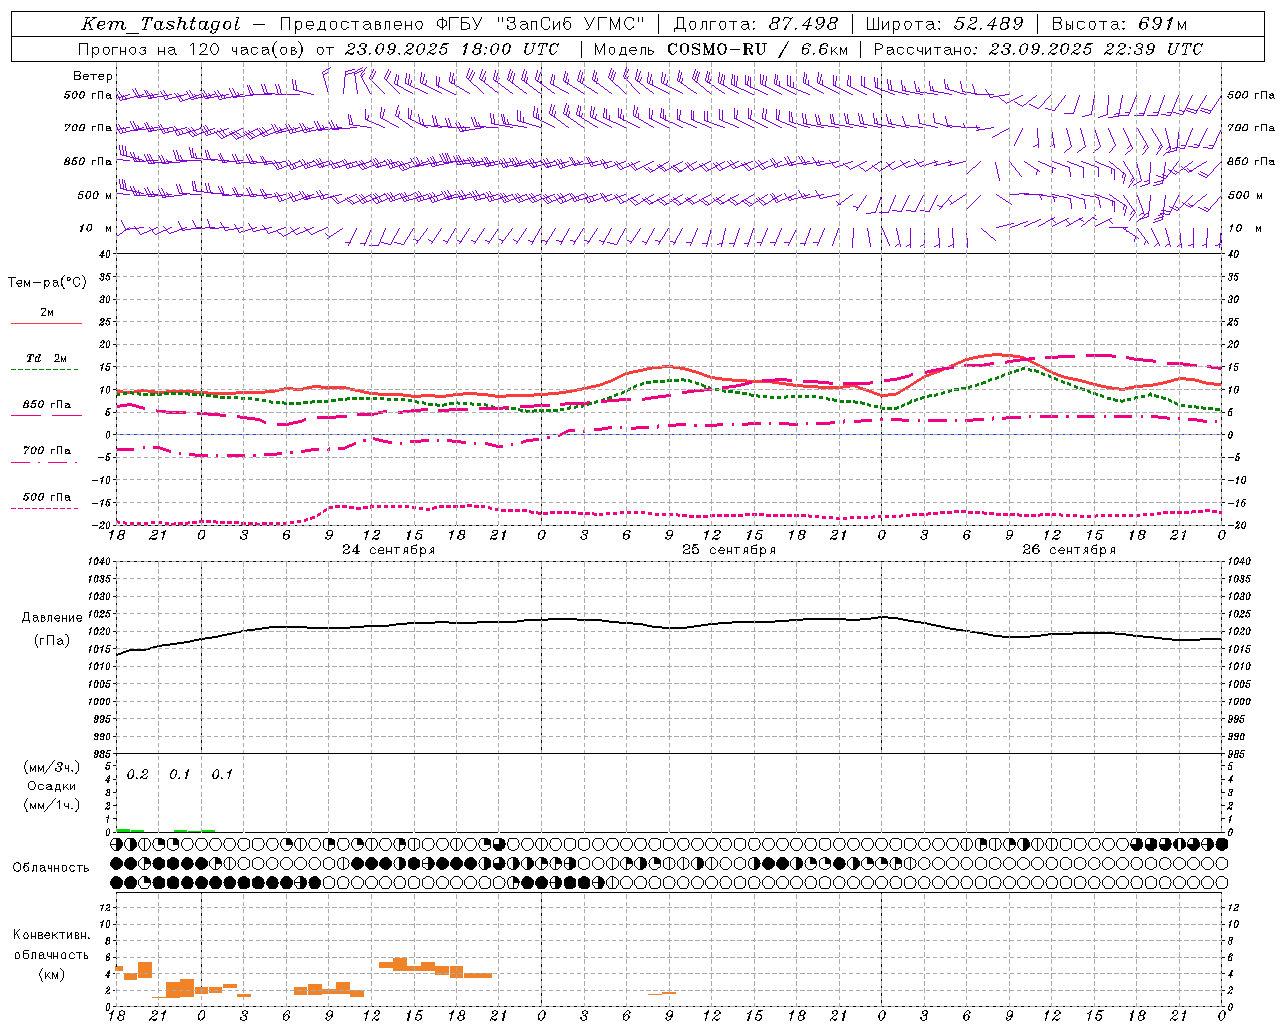Click the 0.2 precipitation amount value

[x=138, y=775]
